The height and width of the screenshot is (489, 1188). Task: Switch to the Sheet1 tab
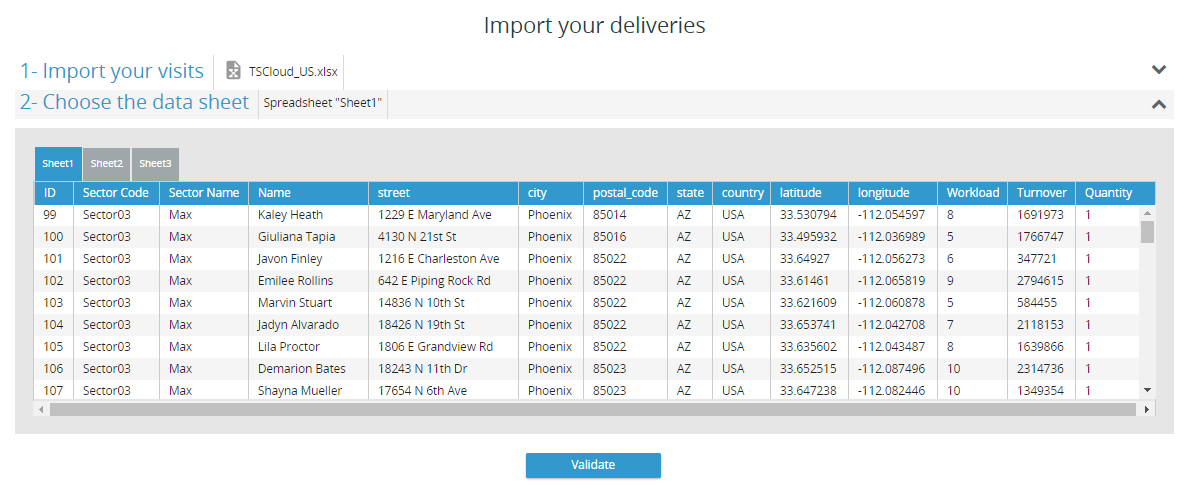(x=58, y=164)
